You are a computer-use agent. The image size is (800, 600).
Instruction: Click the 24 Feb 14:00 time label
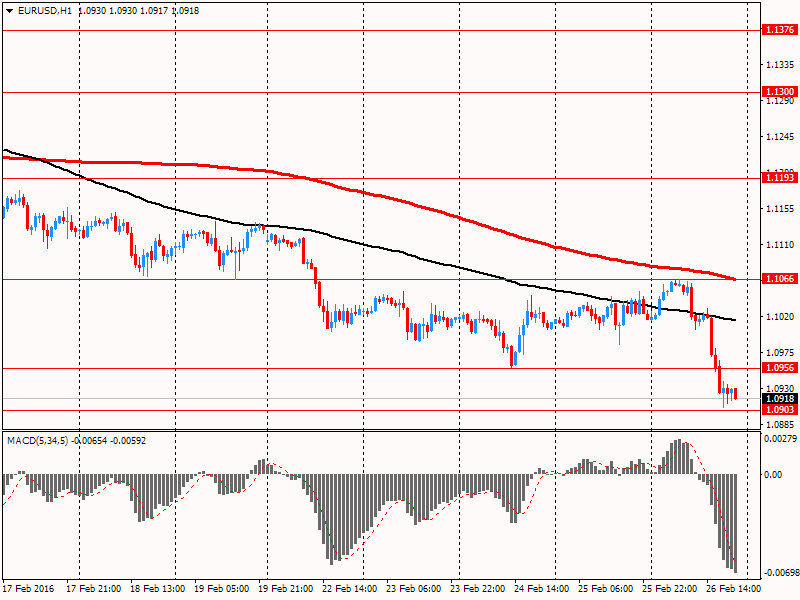click(x=542, y=588)
